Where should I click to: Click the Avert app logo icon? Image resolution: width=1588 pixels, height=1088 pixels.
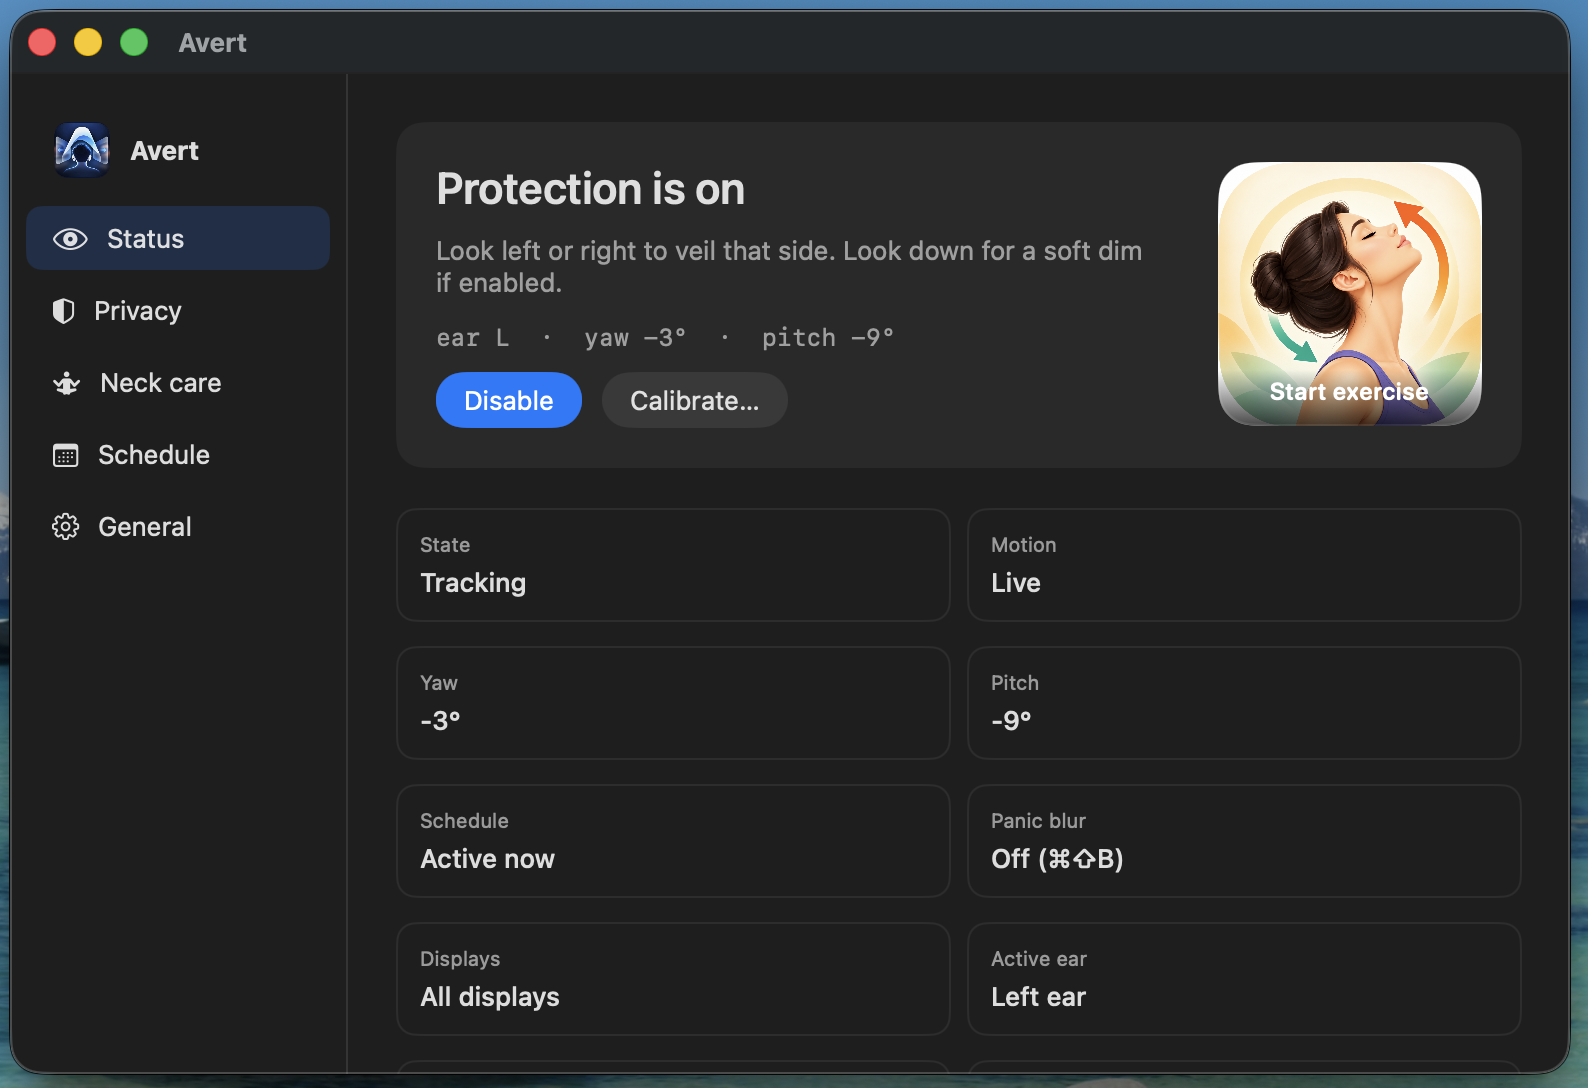tap(82, 150)
